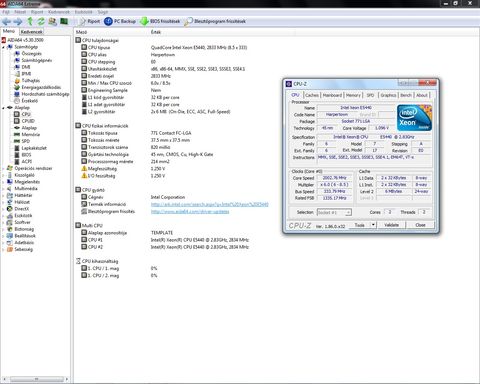Click the green refresh arrows icon
Viewport: 480px width, 384px height.
pyautogui.click(x=41, y=22)
